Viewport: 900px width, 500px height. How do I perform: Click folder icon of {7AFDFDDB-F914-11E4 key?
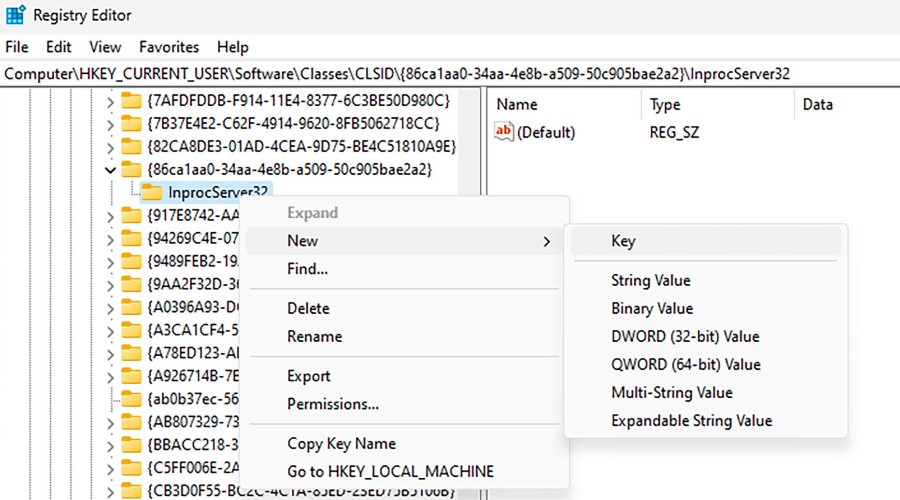pyautogui.click(x=131, y=100)
